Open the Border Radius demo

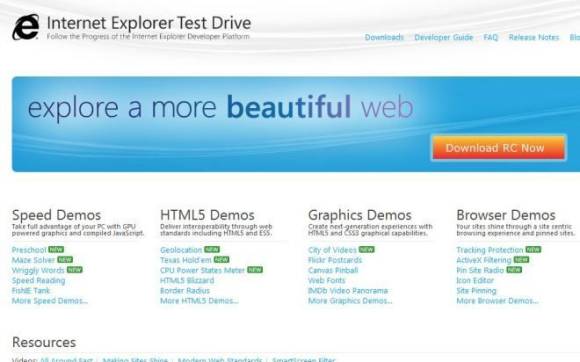coord(185,291)
